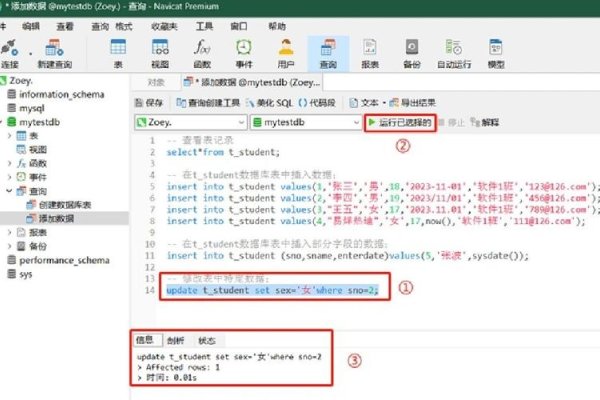600x400 pixels.
Task: Open the Edit (编辑) menu
Action: (31, 26)
